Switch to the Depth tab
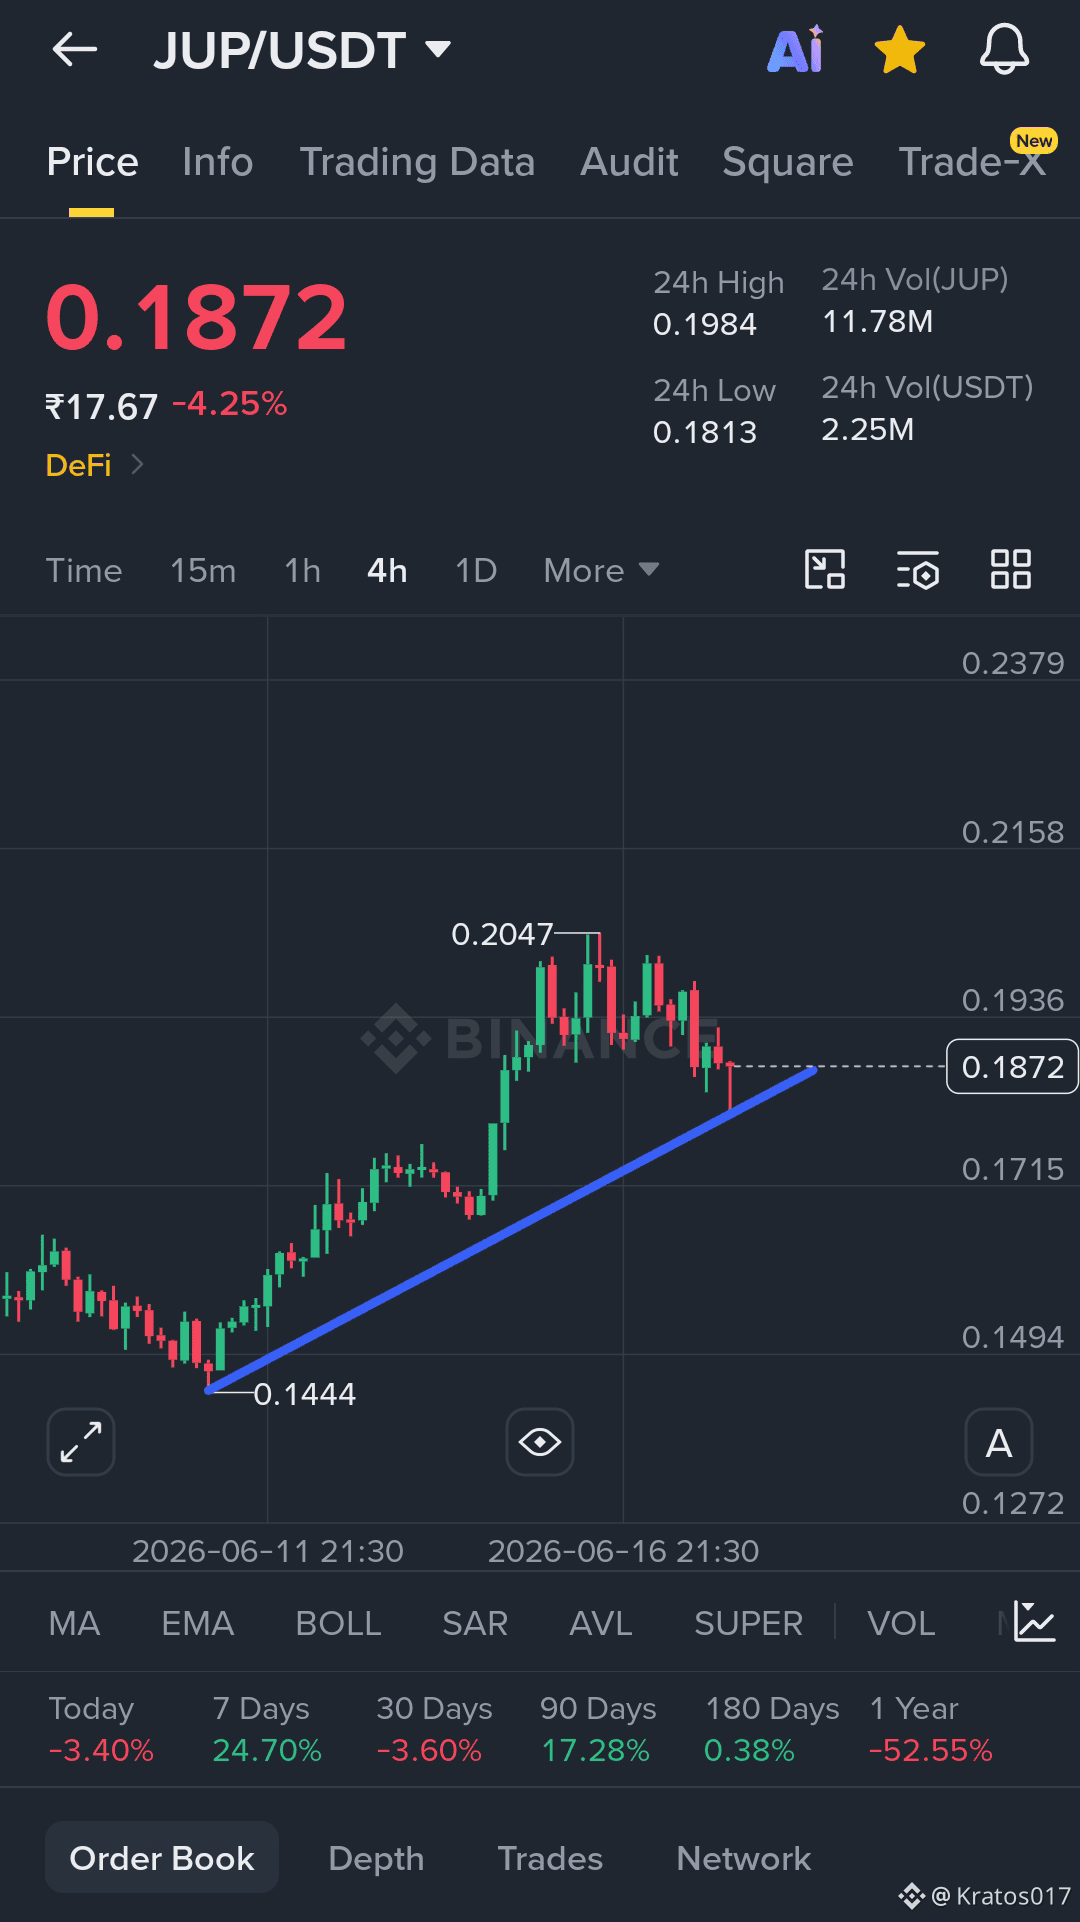This screenshot has width=1080, height=1922. (376, 1858)
